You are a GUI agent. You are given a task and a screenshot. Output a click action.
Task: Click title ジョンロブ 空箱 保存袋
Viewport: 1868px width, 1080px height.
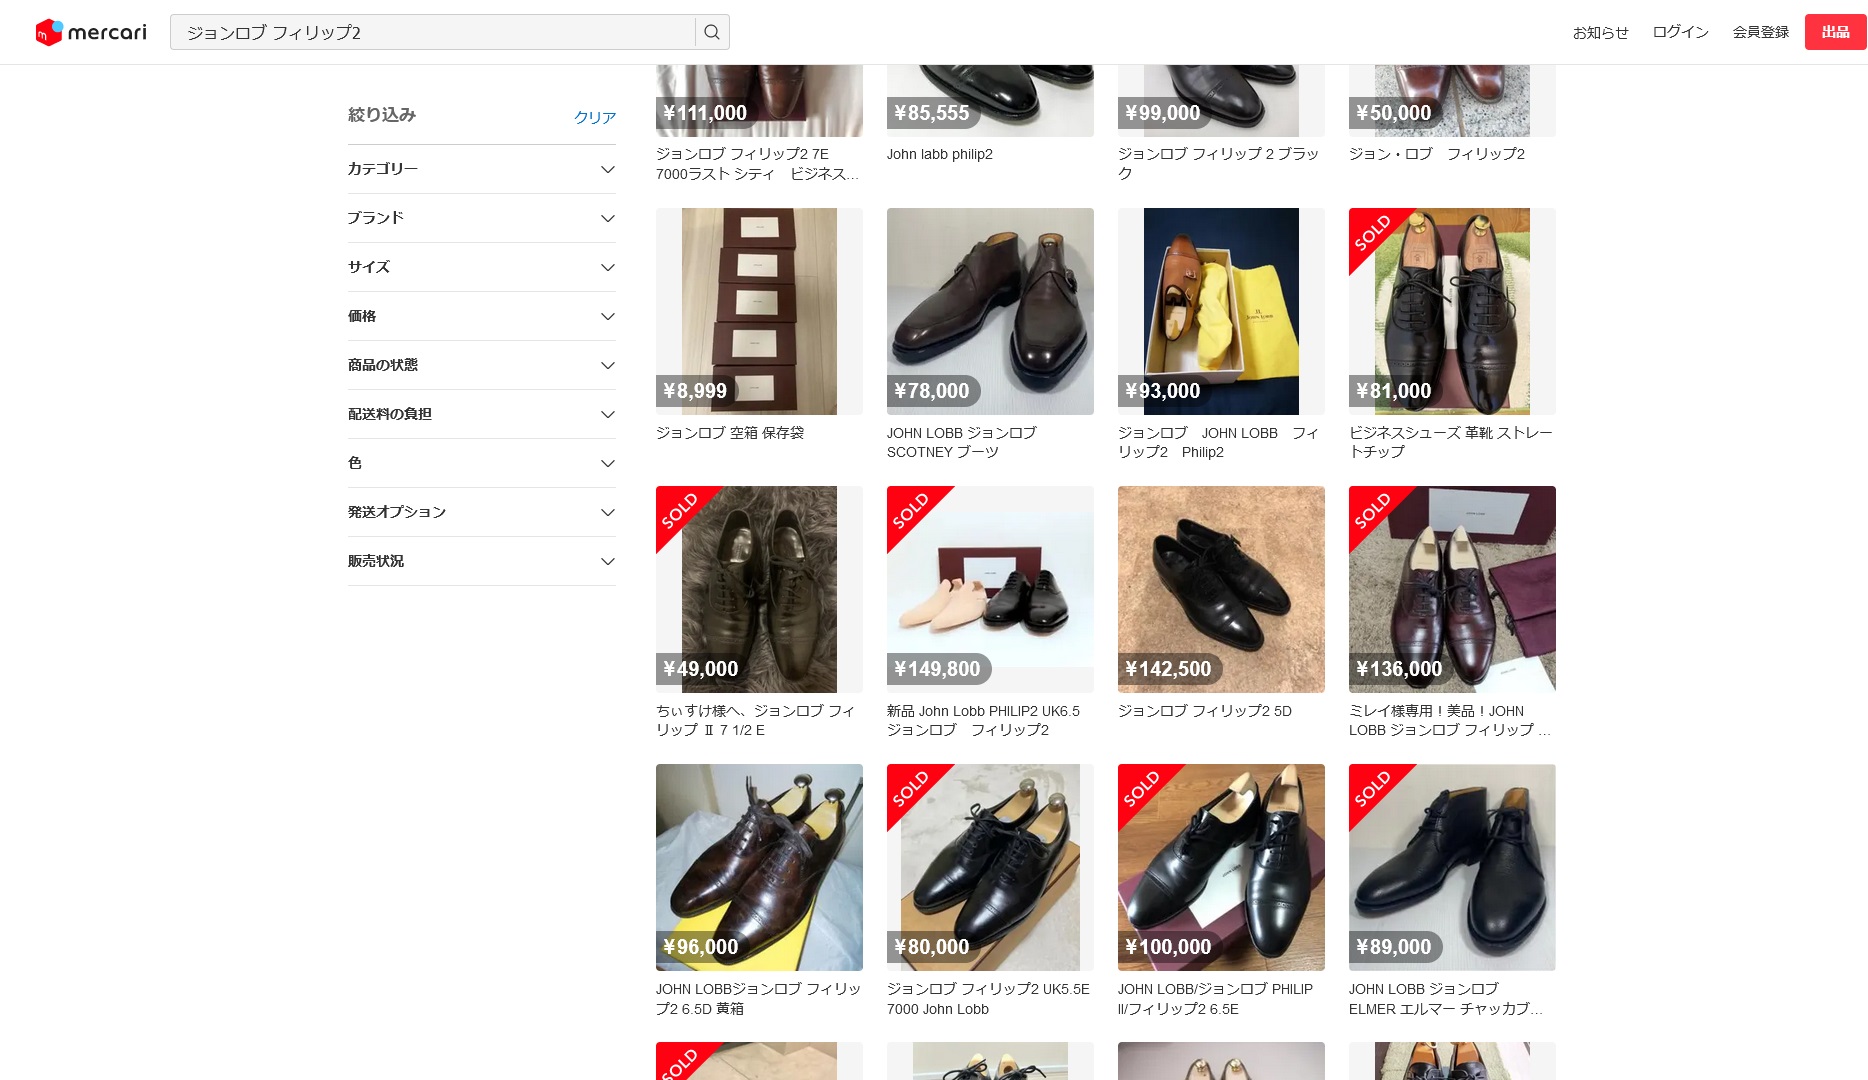[x=730, y=433]
